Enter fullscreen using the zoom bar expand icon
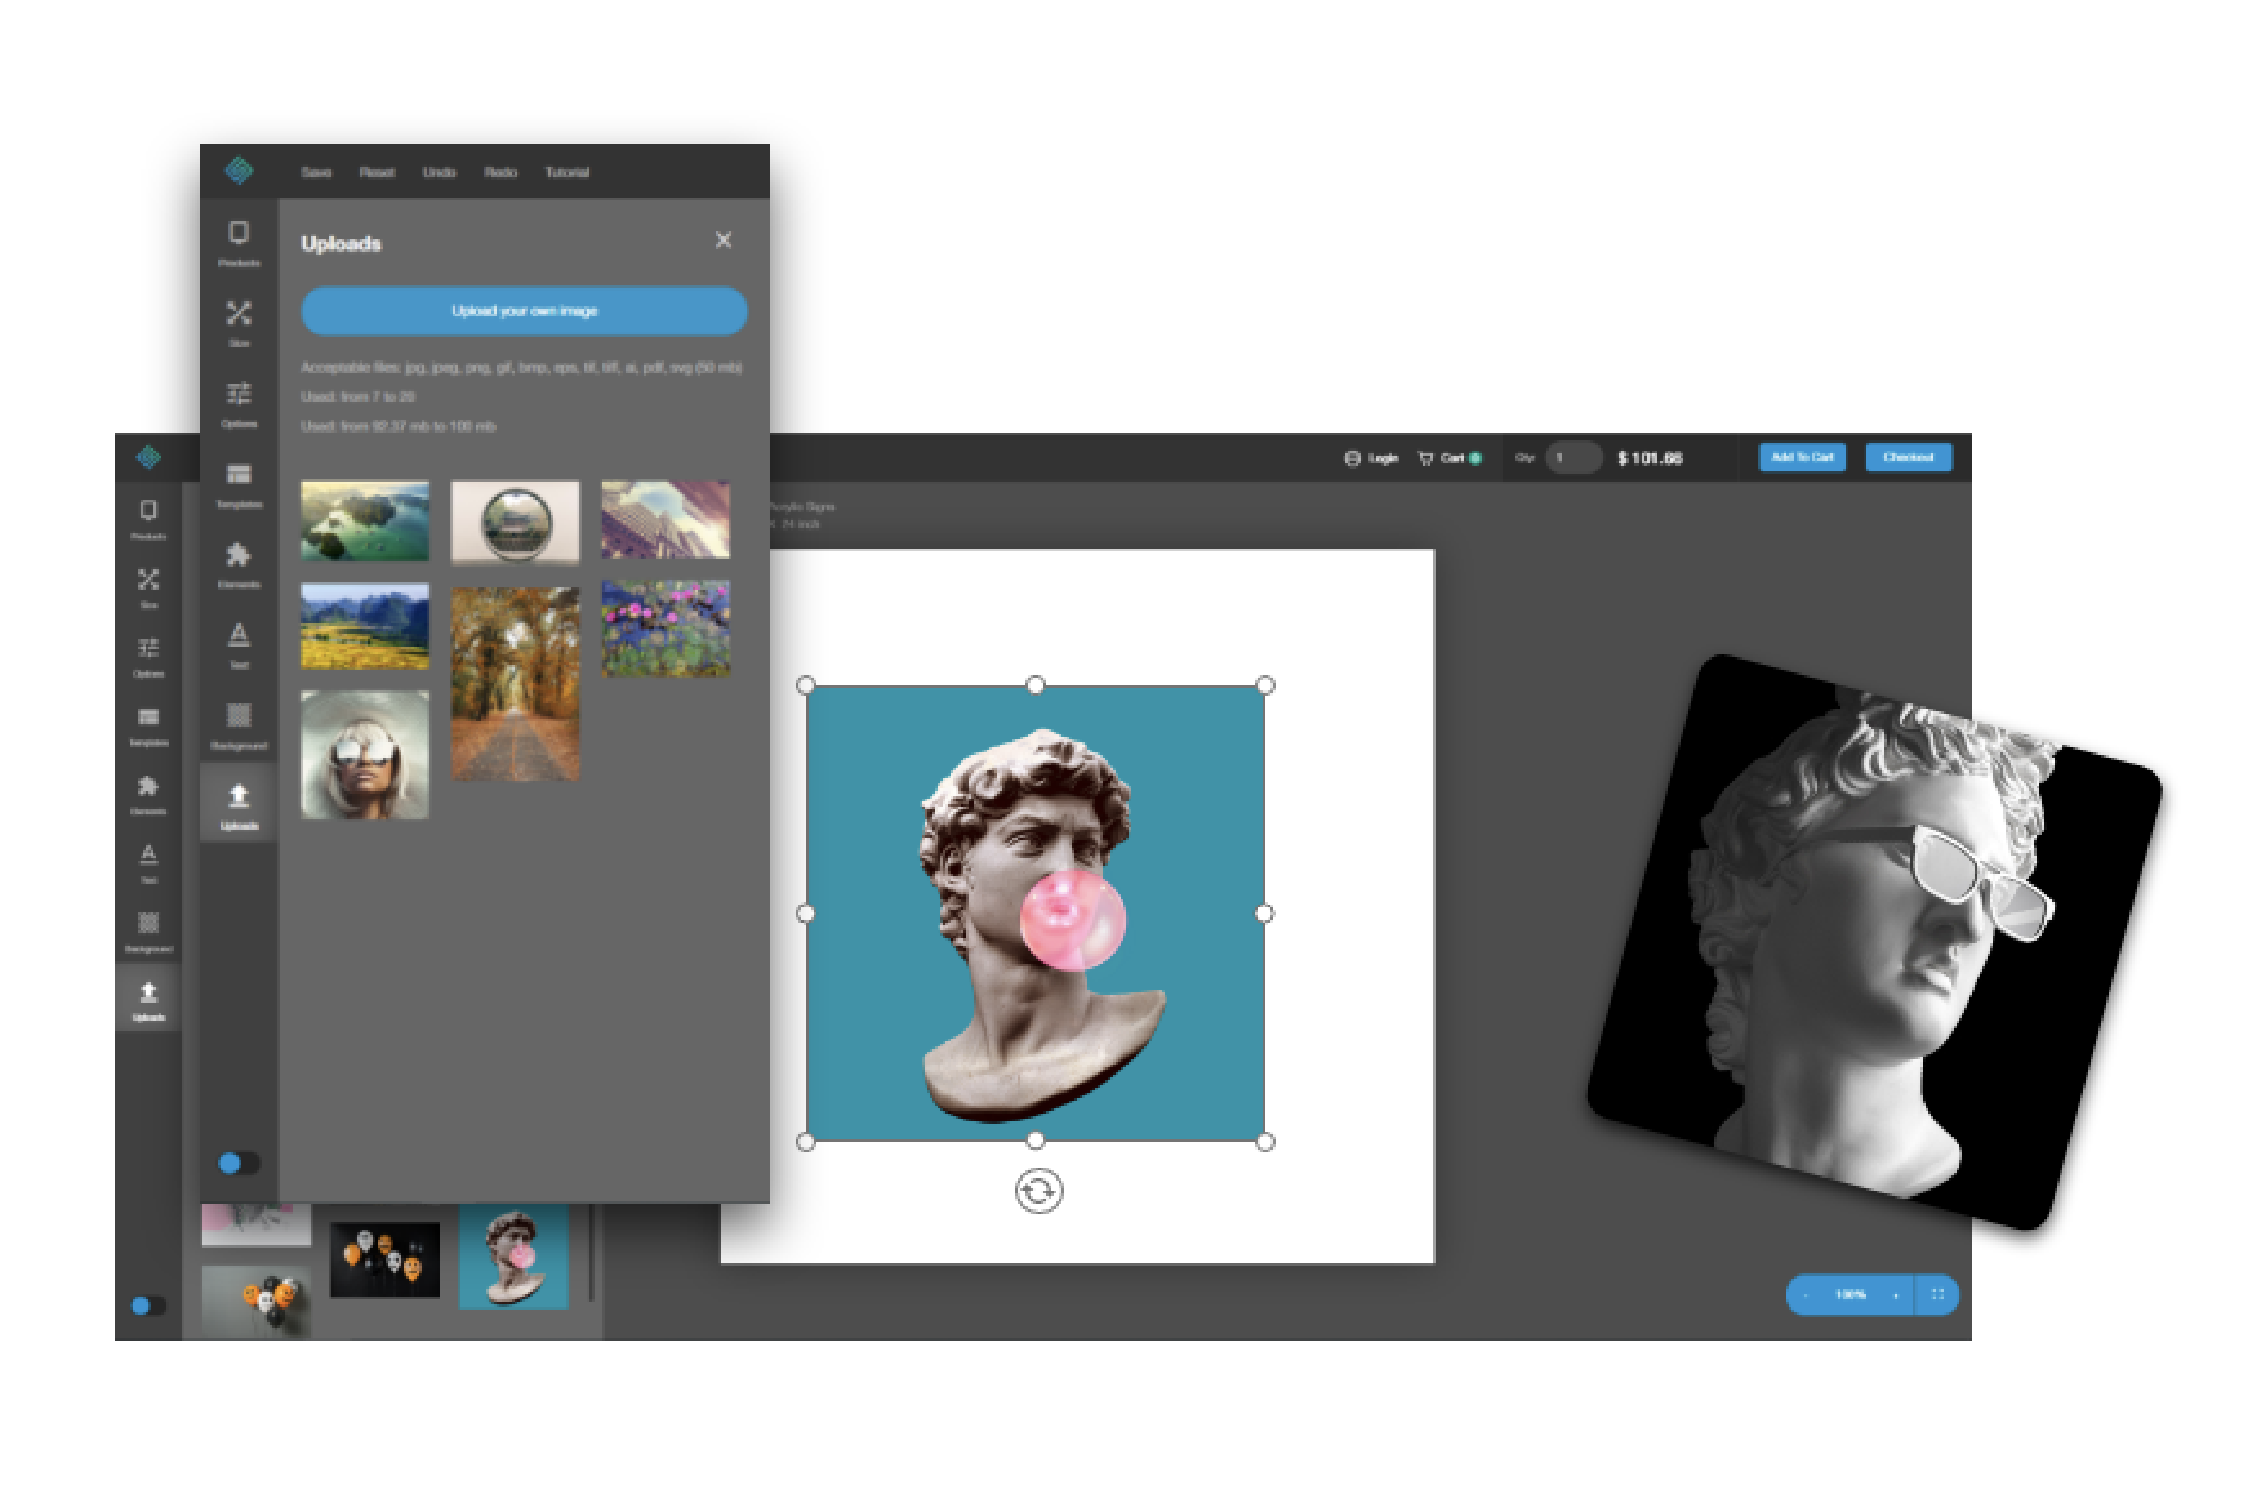Screen dimensions: 2246x1510 [x=1937, y=1294]
